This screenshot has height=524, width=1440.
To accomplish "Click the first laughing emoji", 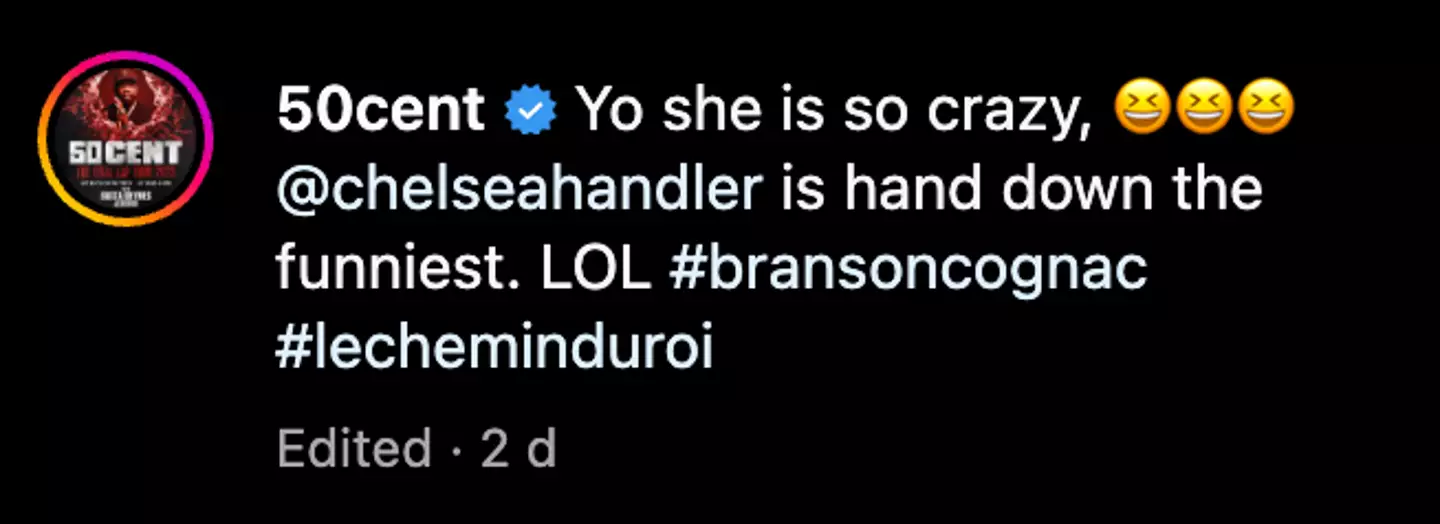I will pos(1138,112).
